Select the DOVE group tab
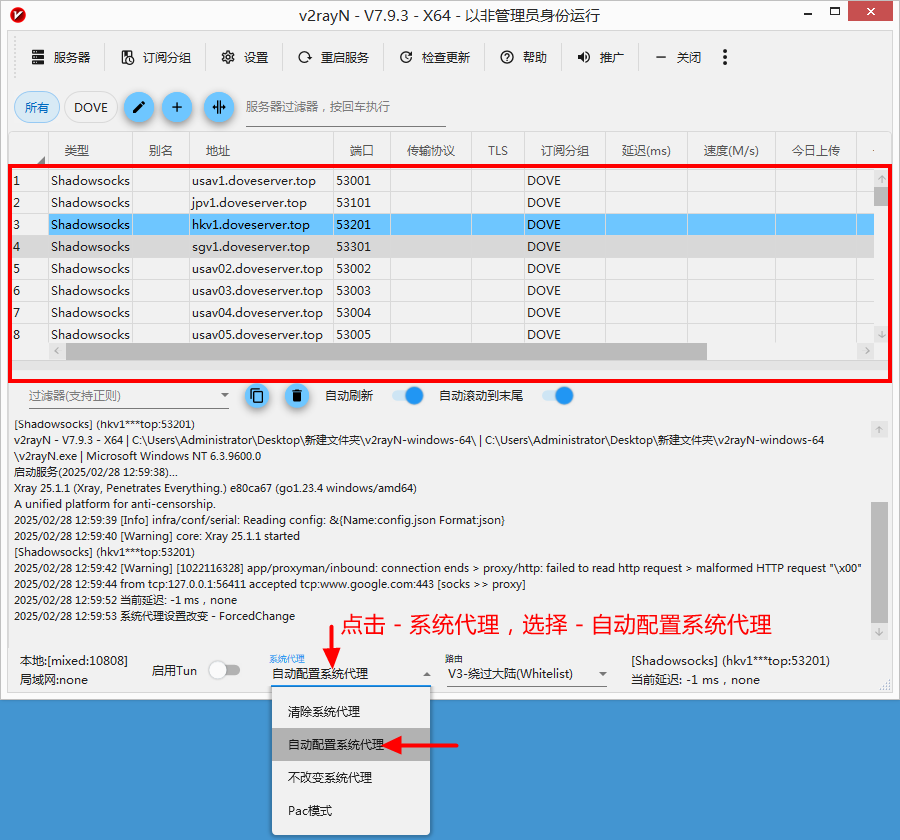This screenshot has width=900, height=840. (91, 107)
